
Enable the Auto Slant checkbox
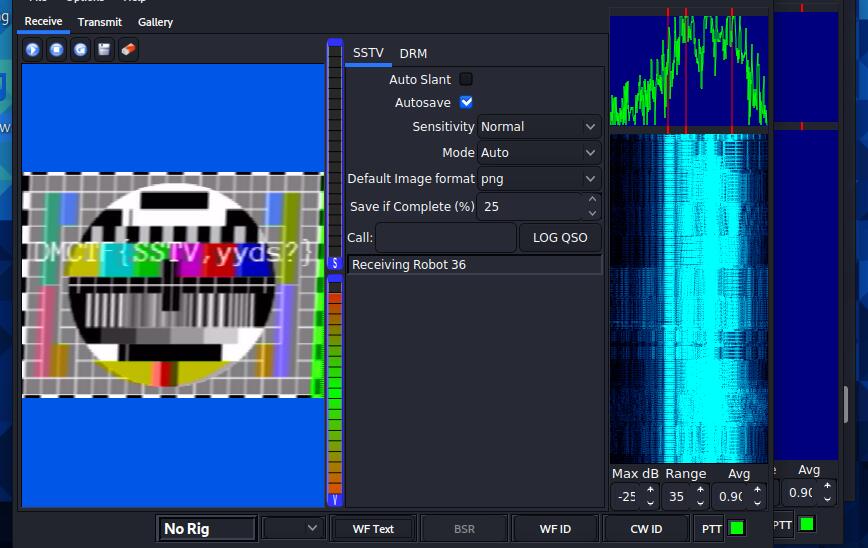(x=466, y=79)
